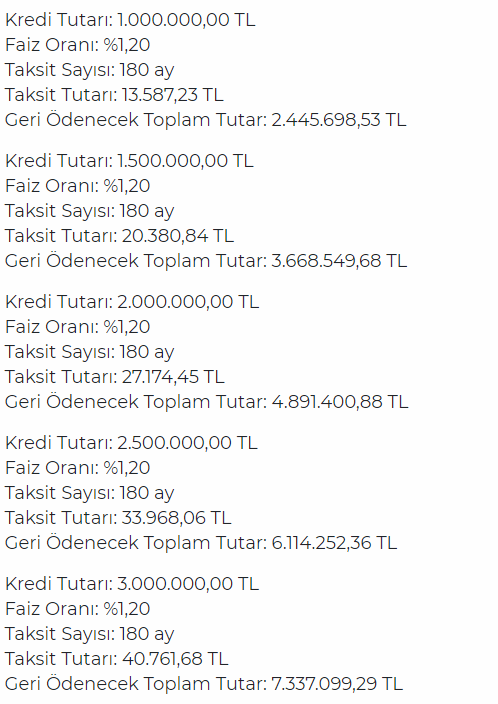
Task: Select the total repayment 7.337.099,29 TL line
Action: pos(204,684)
